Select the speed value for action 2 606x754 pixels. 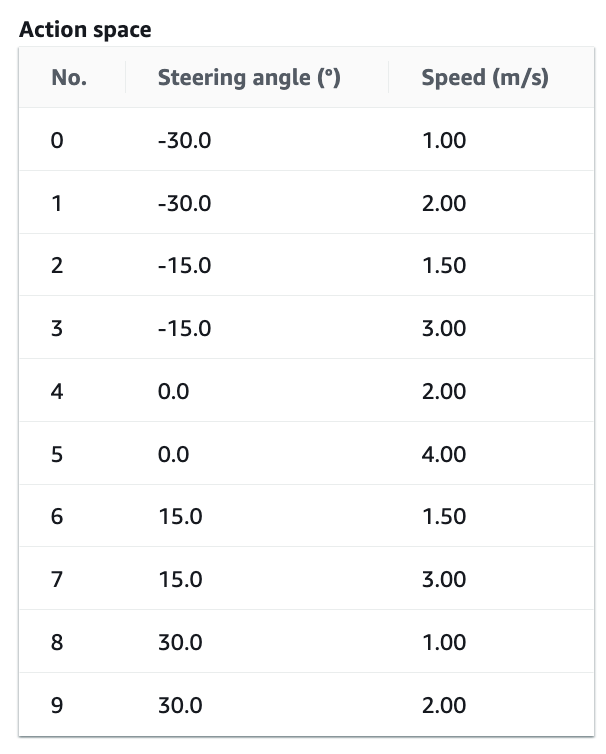444,266
